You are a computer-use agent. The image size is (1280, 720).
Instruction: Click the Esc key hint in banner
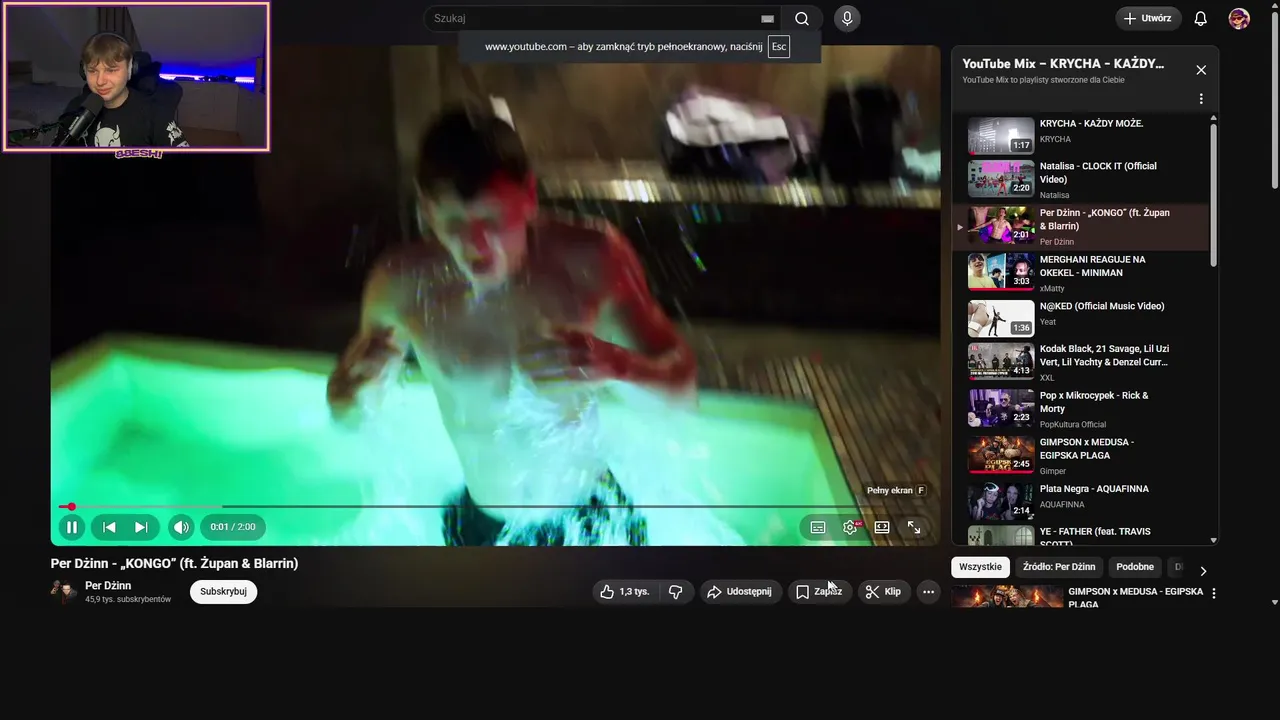779,47
